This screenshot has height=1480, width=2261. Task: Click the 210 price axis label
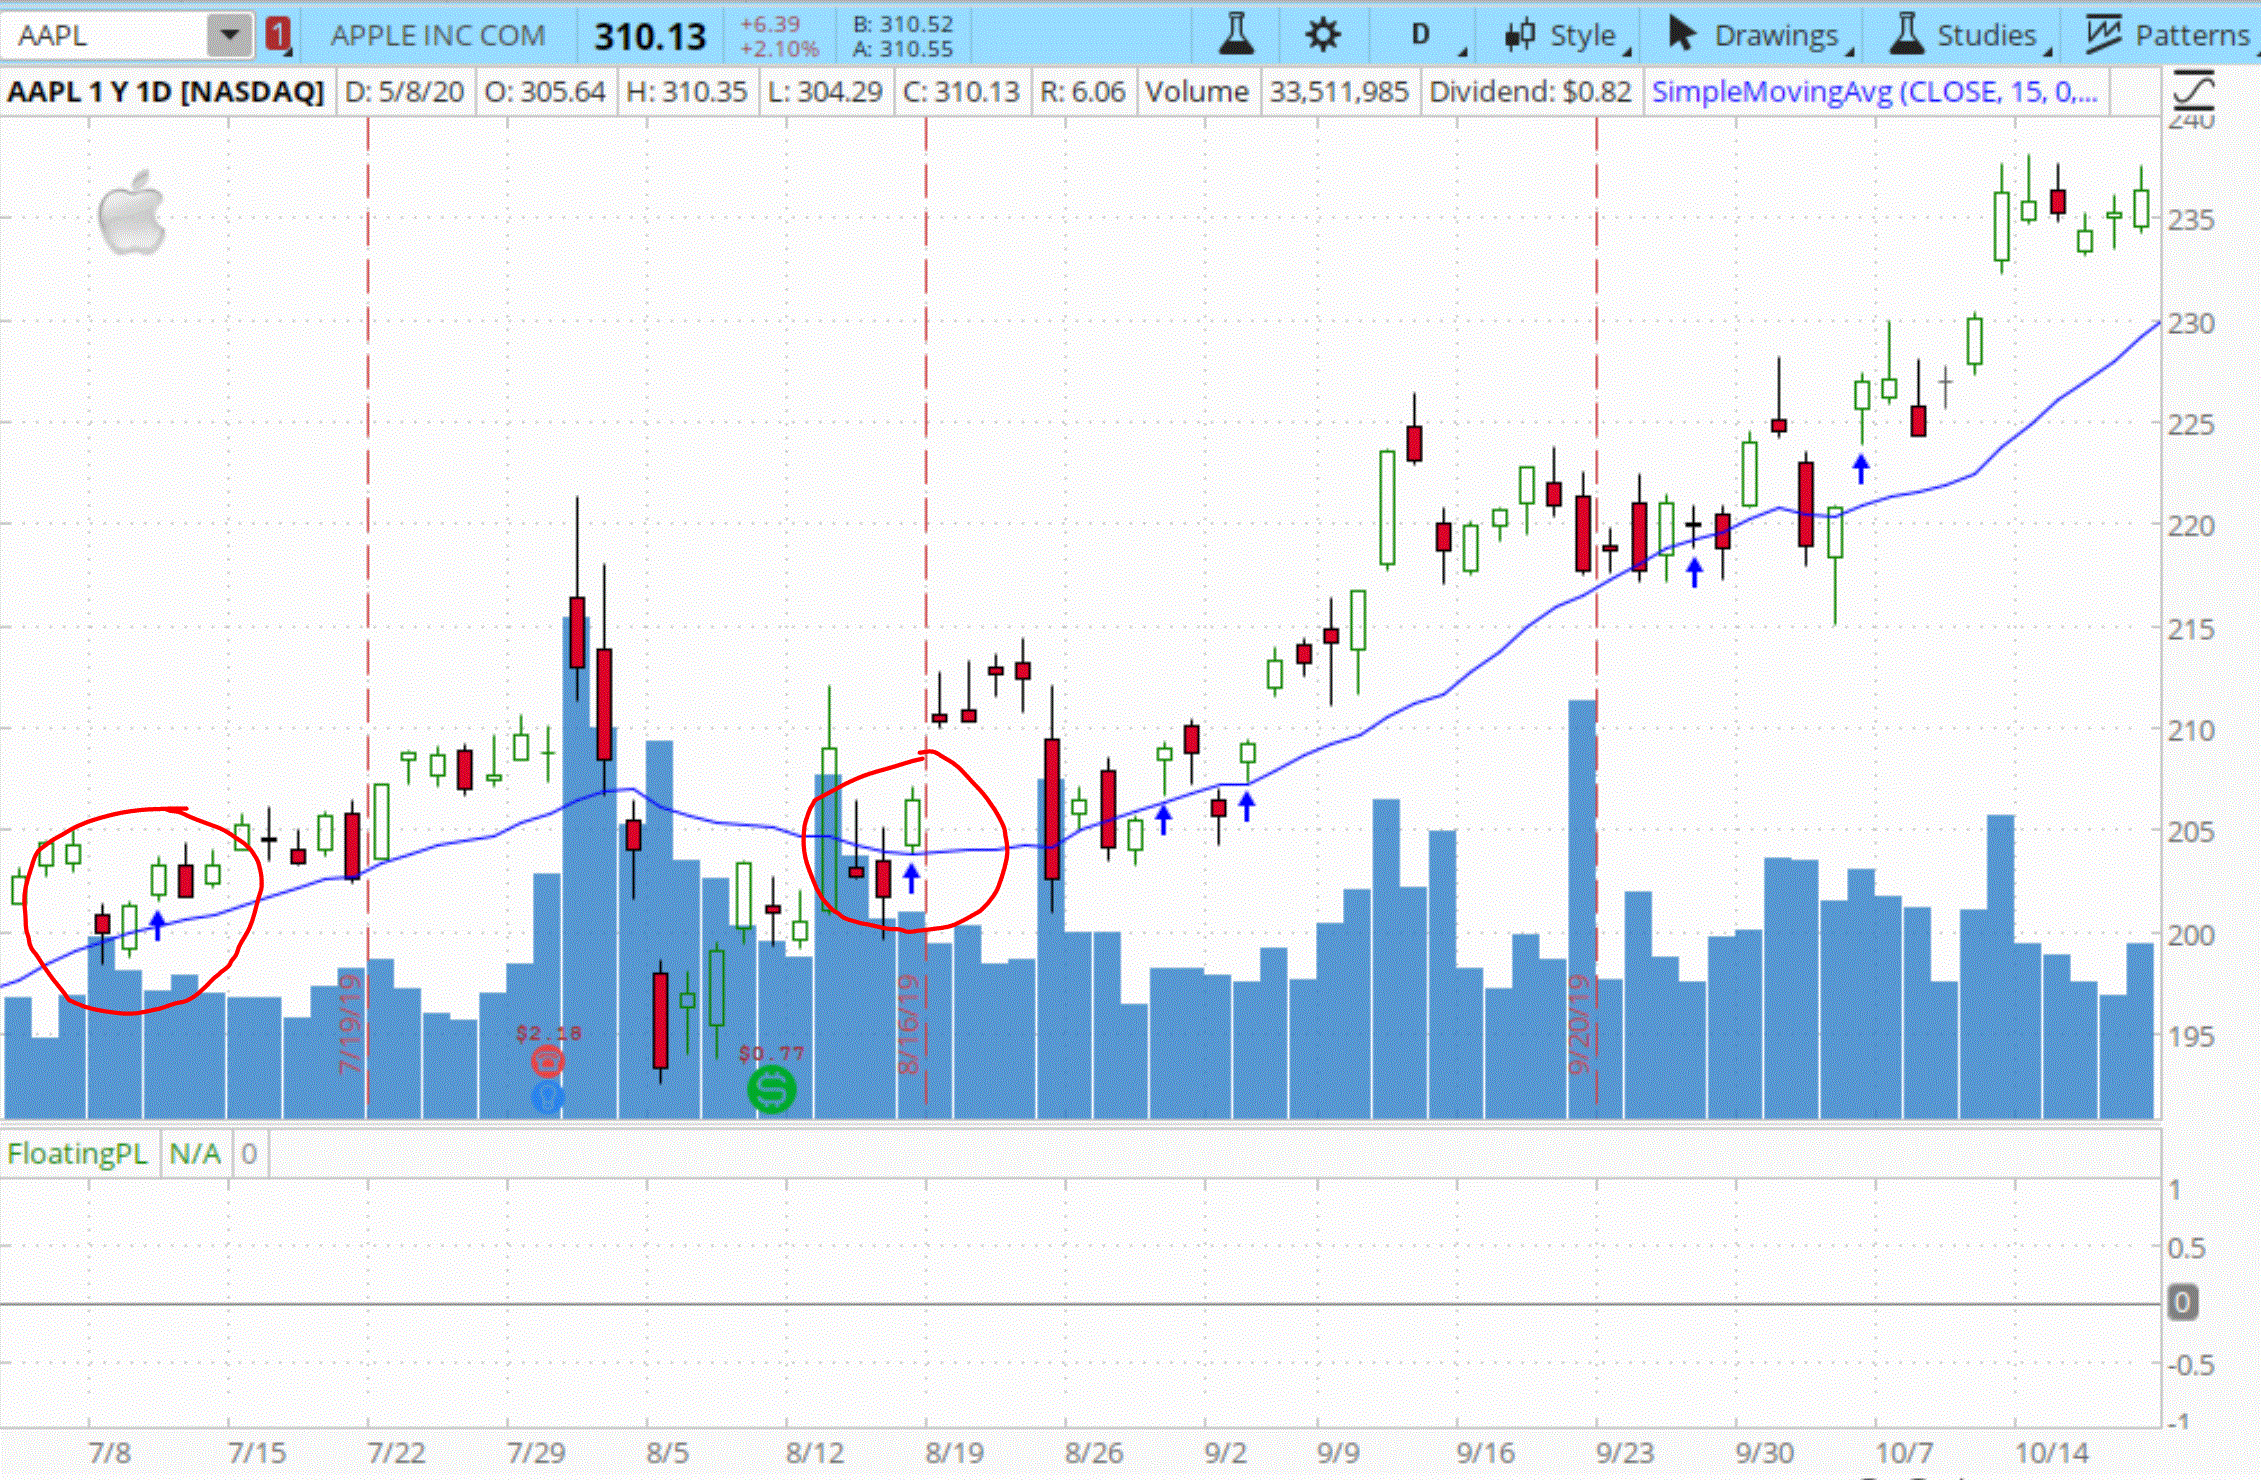coord(2191,730)
